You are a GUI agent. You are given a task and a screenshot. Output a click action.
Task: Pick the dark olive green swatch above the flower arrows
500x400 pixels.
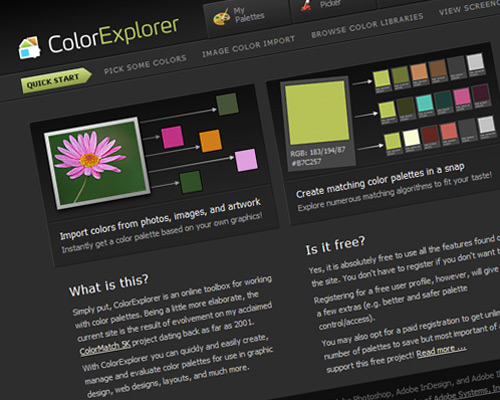click(x=227, y=104)
